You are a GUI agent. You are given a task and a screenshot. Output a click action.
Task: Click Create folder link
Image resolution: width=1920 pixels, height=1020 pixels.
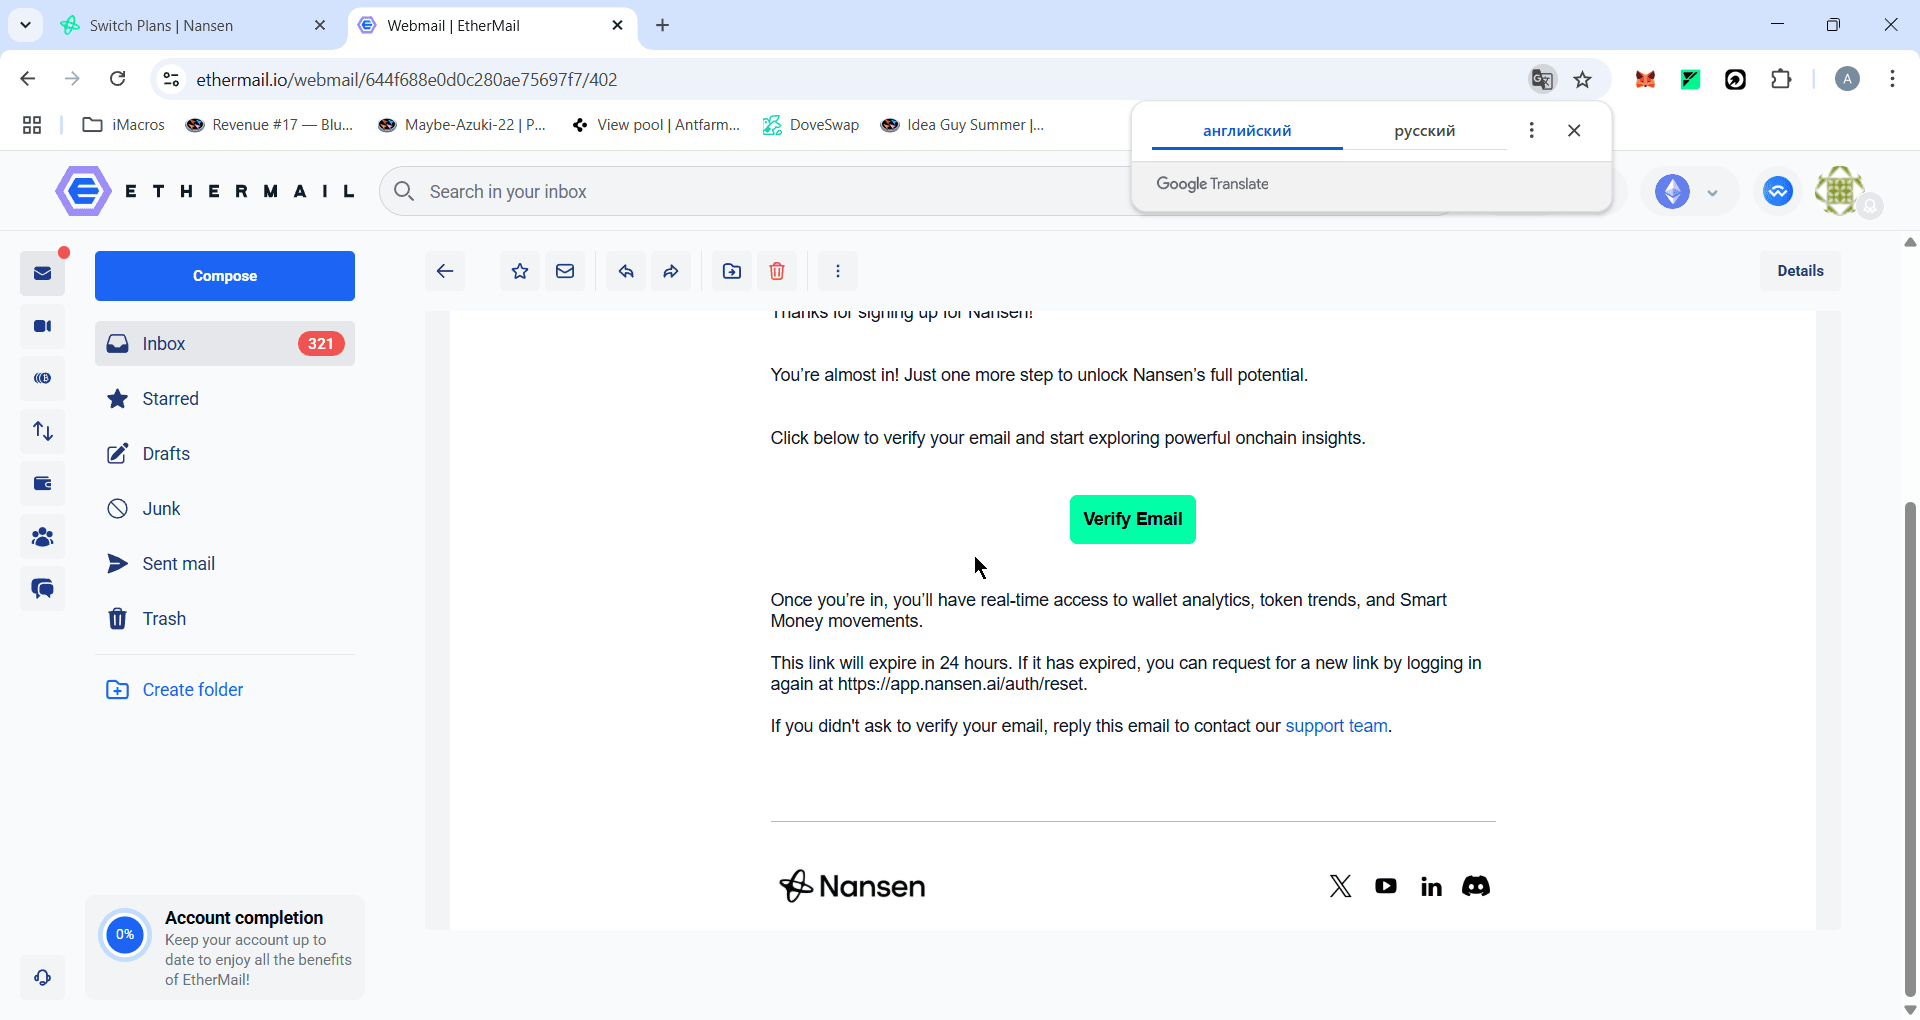pos(175,690)
